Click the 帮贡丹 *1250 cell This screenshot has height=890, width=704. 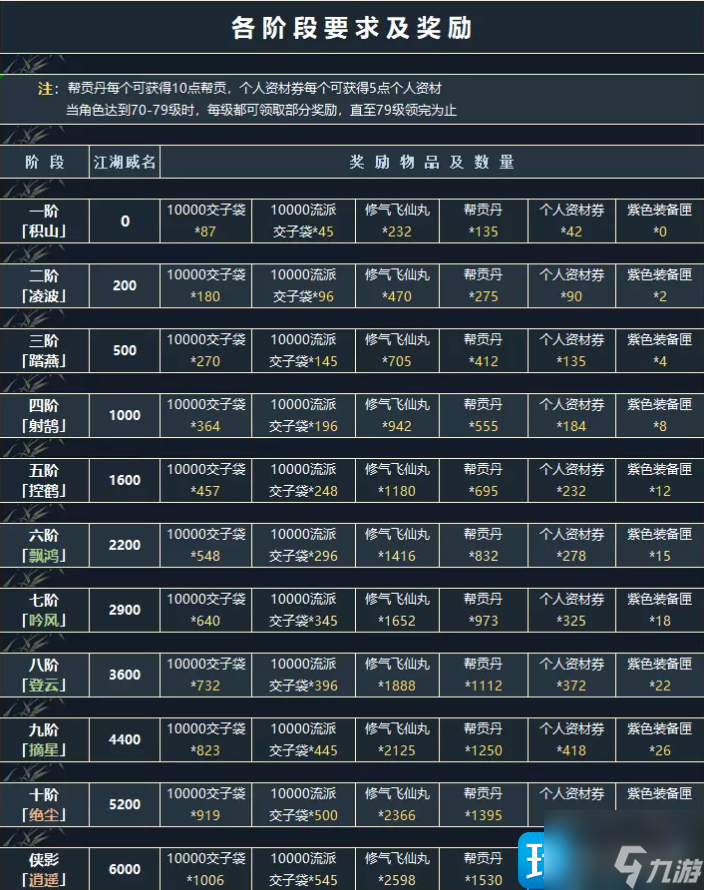click(483, 740)
